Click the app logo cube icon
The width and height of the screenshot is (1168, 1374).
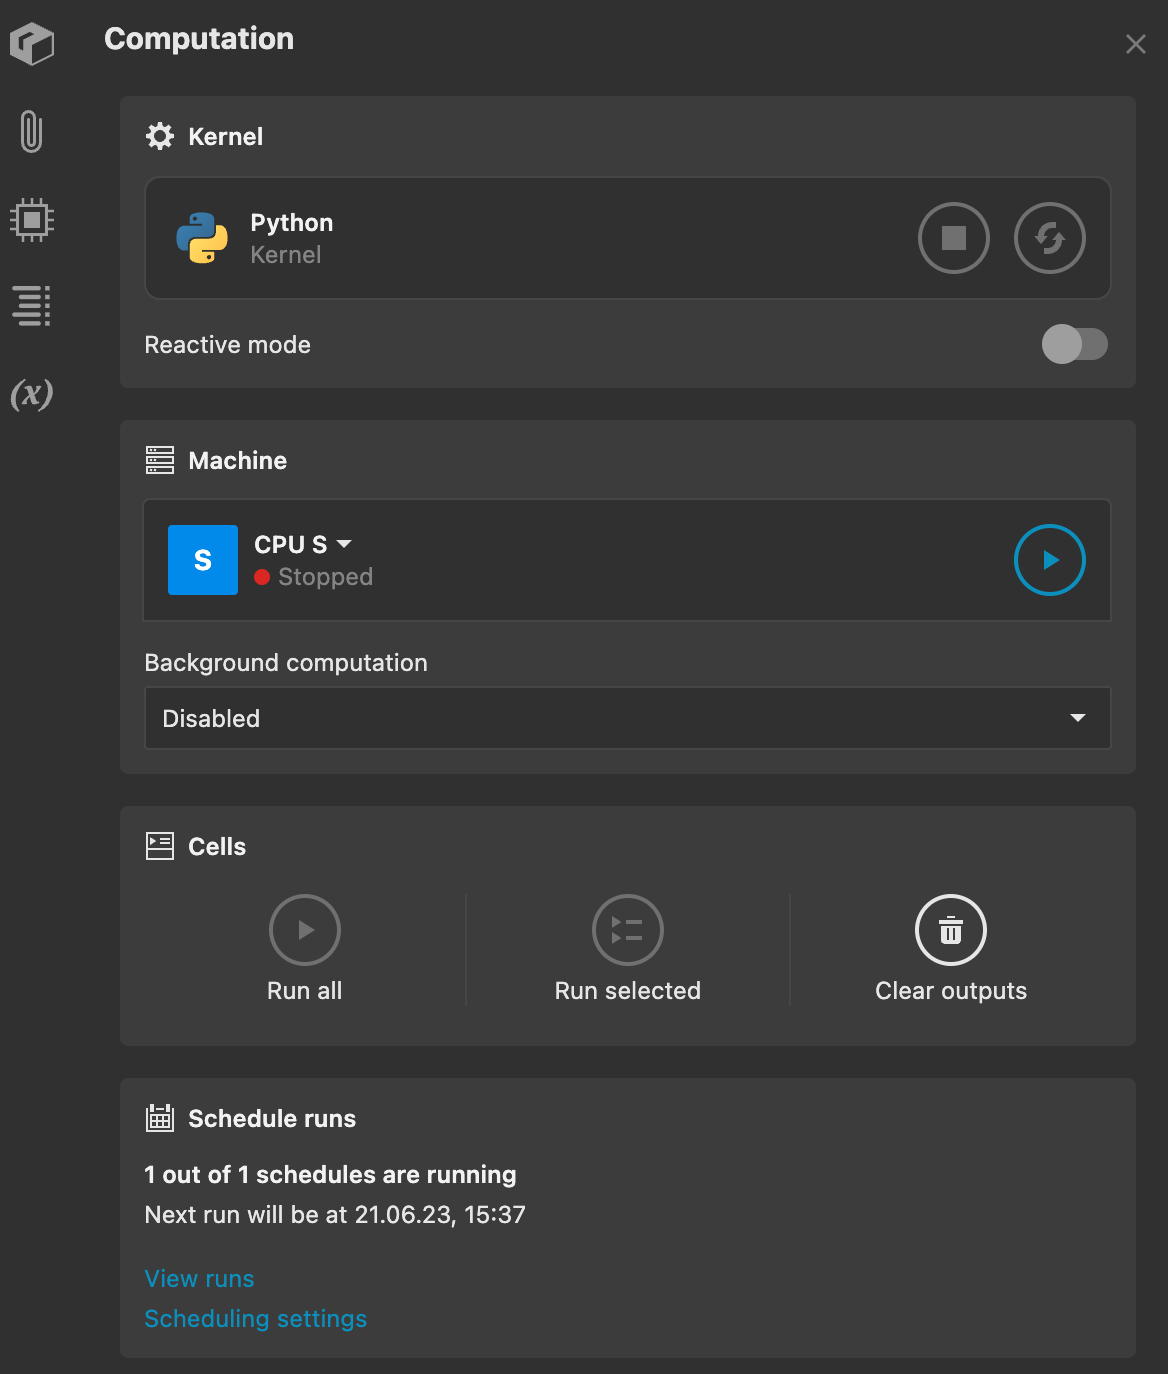click(x=31, y=43)
